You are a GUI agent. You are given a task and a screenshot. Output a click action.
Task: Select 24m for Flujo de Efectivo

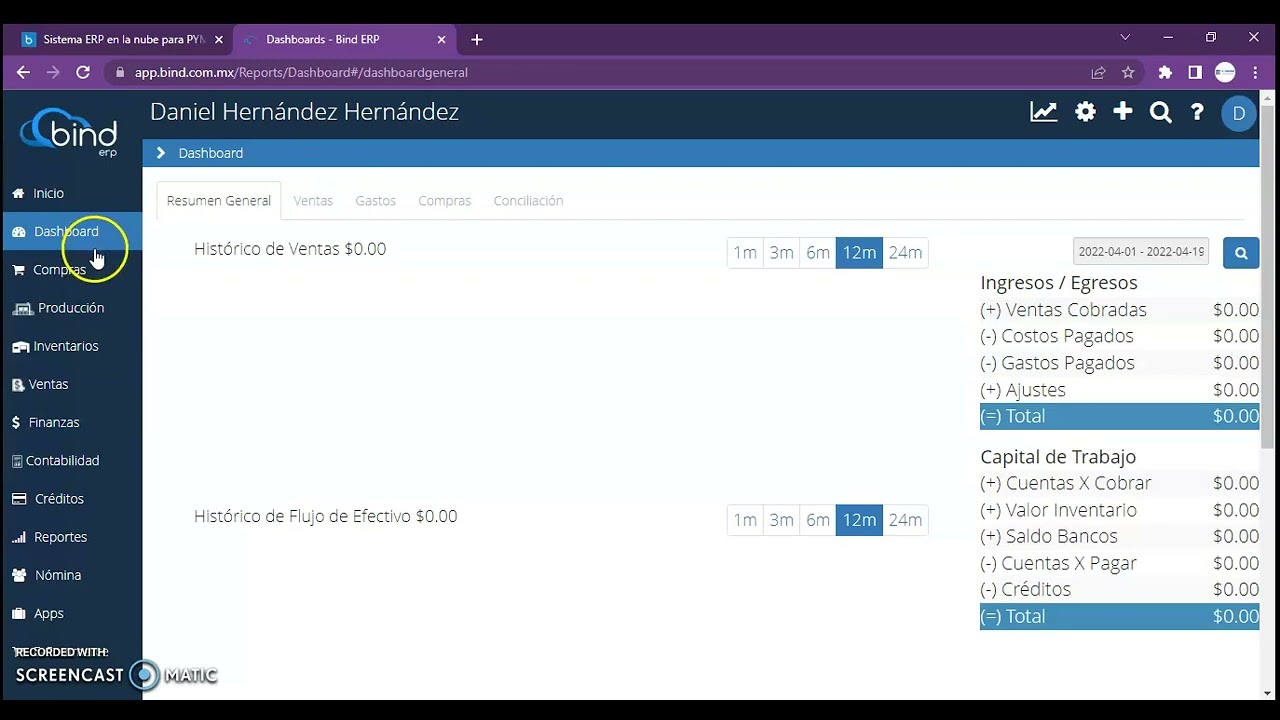tap(905, 520)
